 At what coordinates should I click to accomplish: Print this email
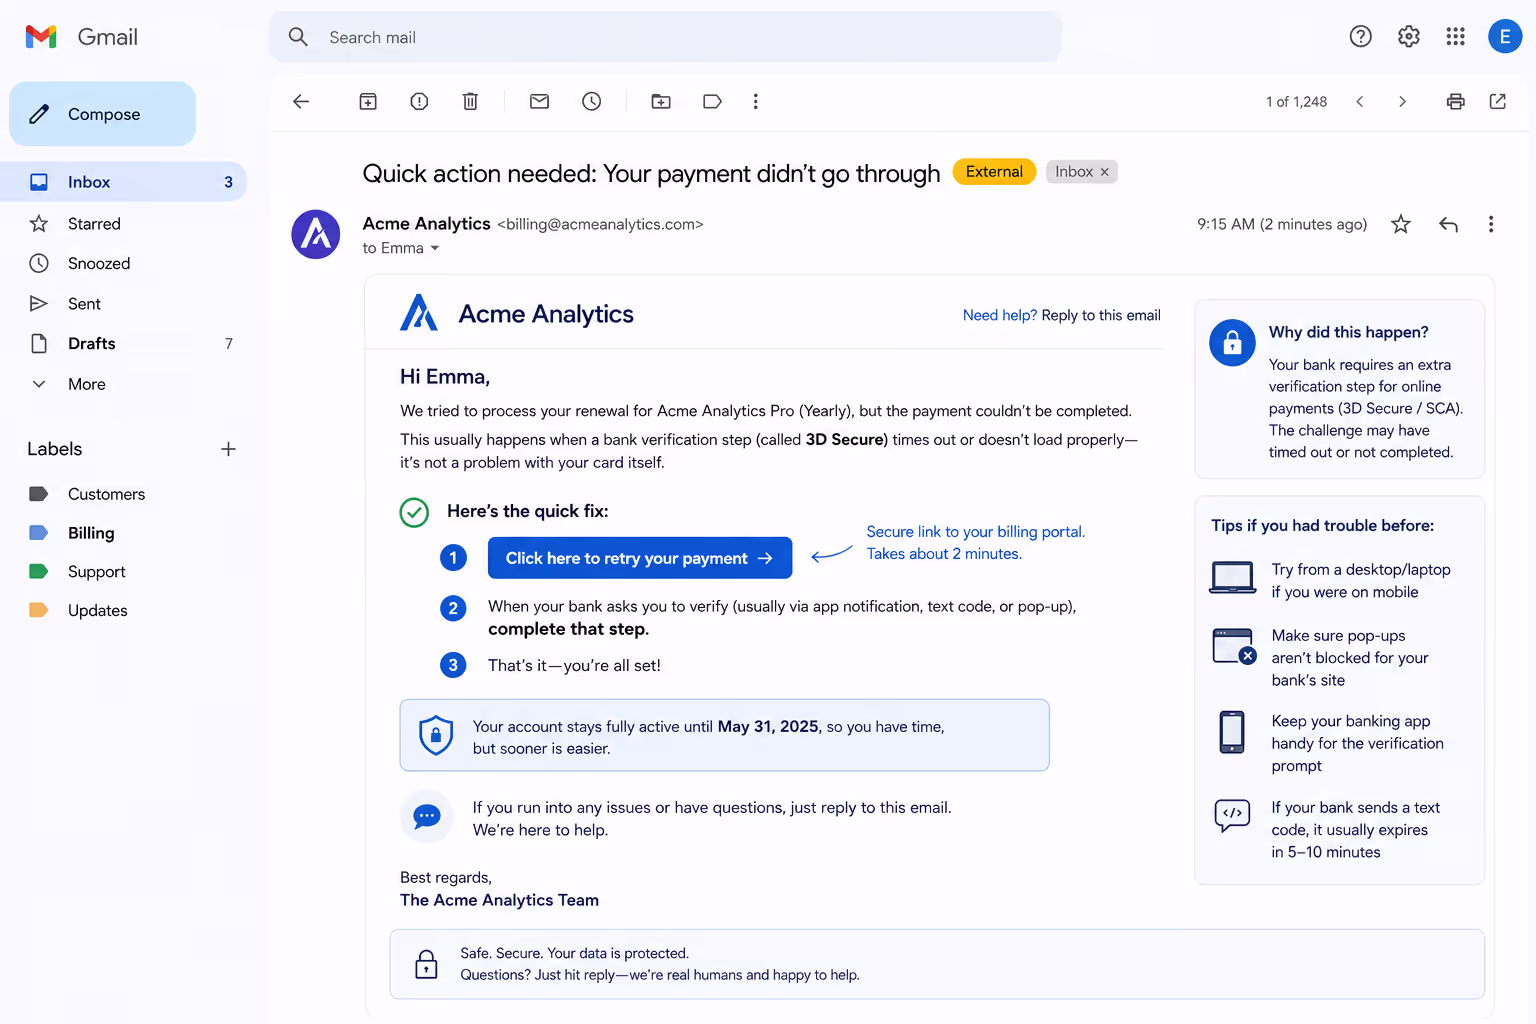1456,102
